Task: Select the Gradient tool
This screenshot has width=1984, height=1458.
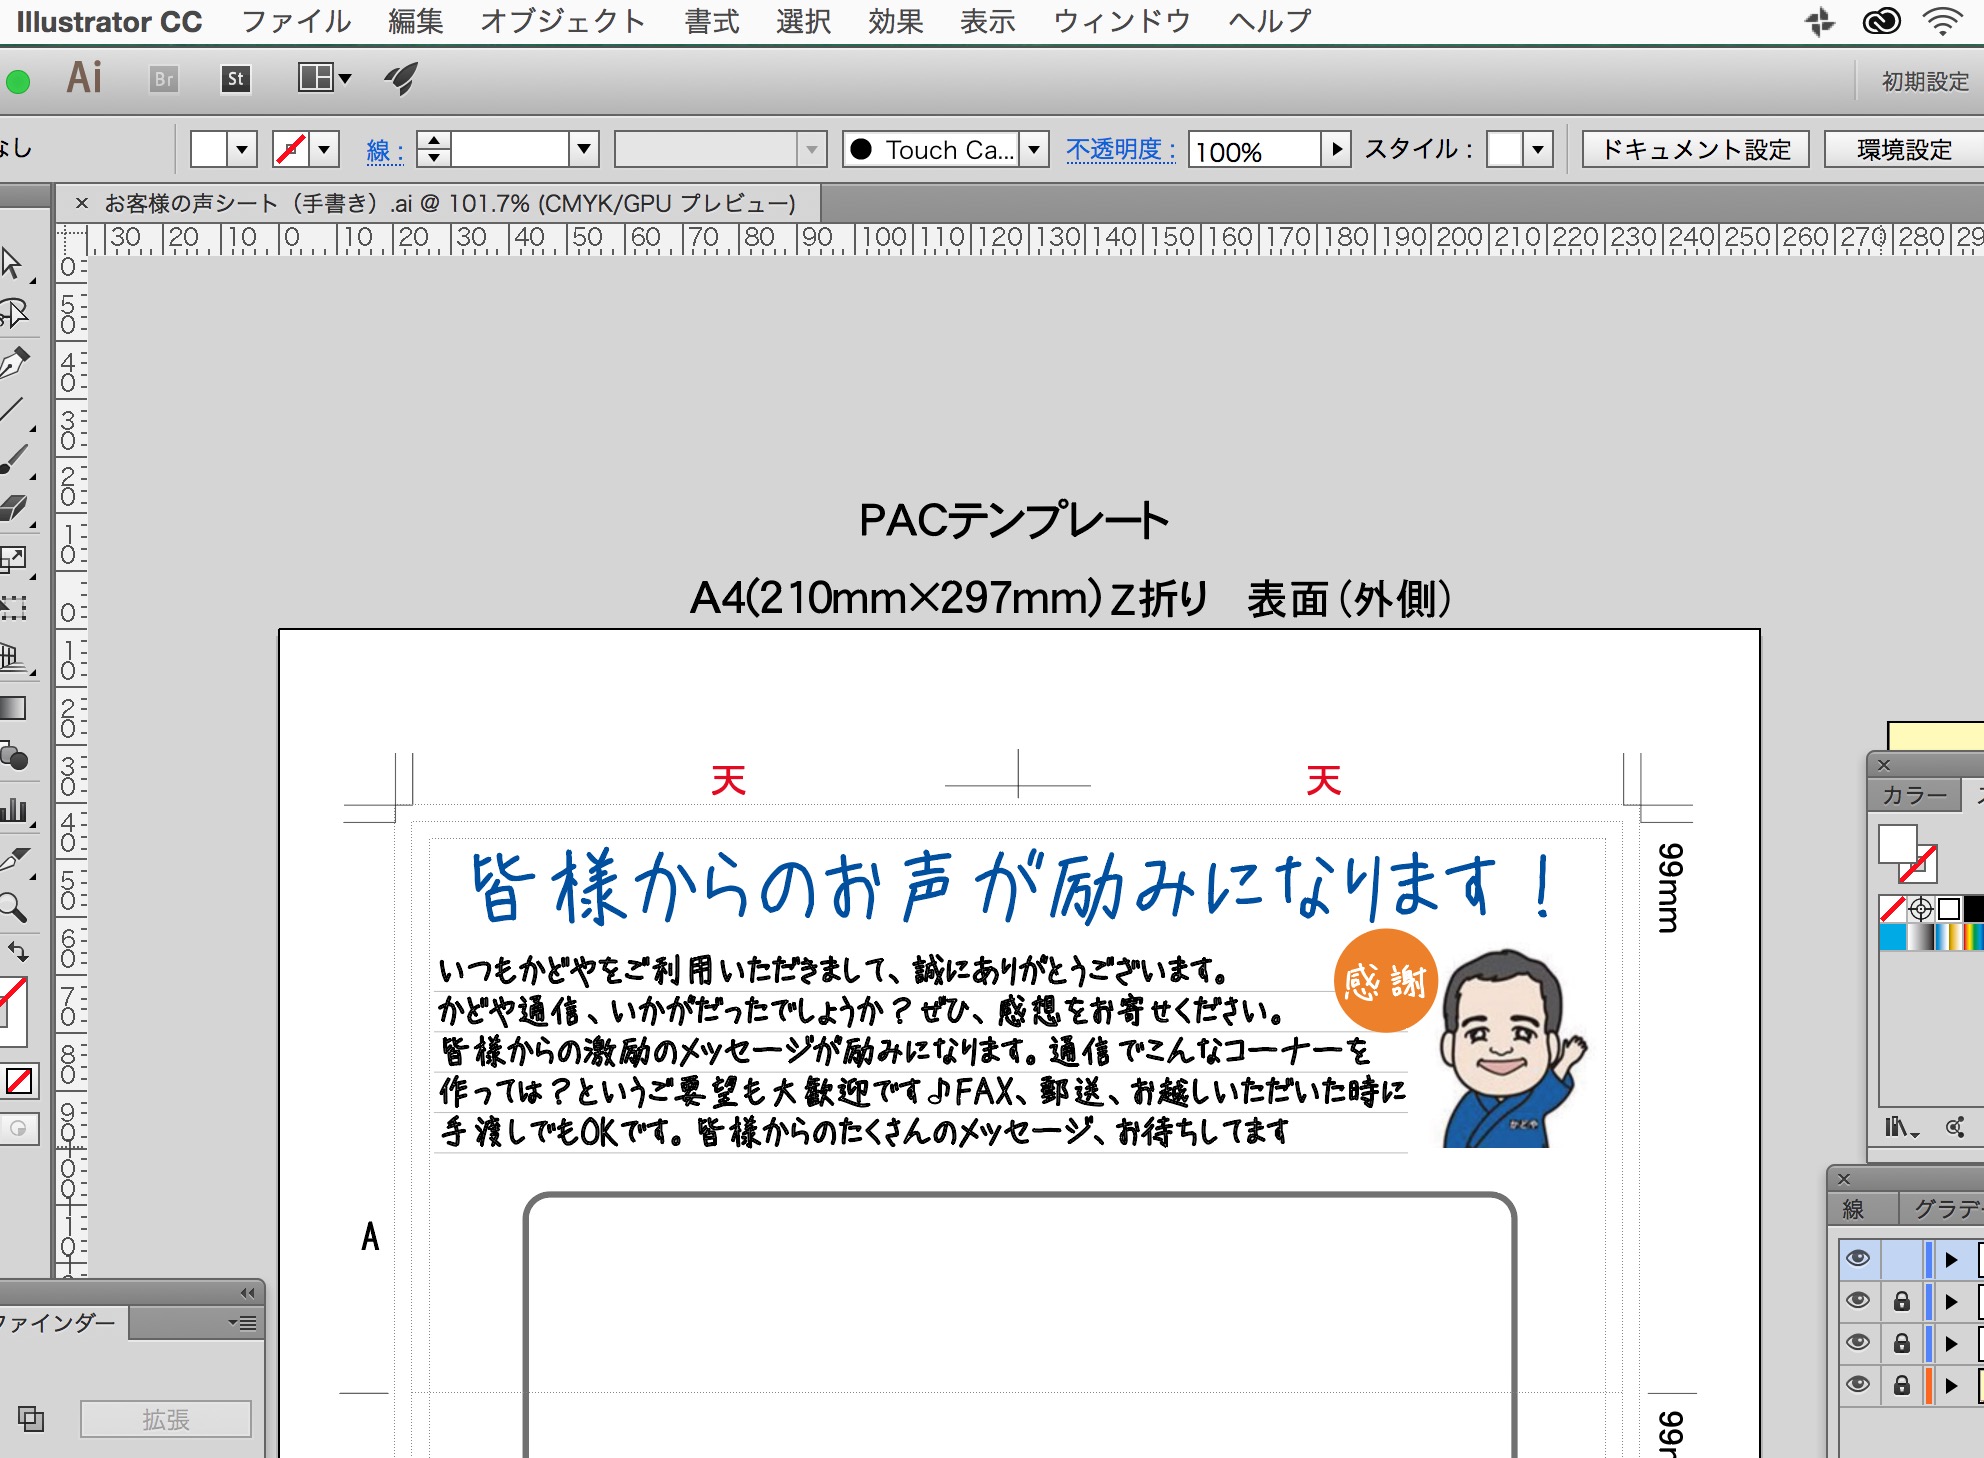Action: pyautogui.click(x=13, y=708)
